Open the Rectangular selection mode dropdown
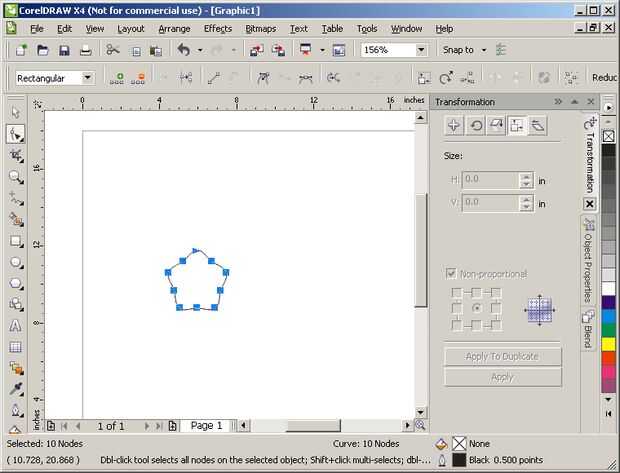The image size is (620, 473). tap(87, 78)
